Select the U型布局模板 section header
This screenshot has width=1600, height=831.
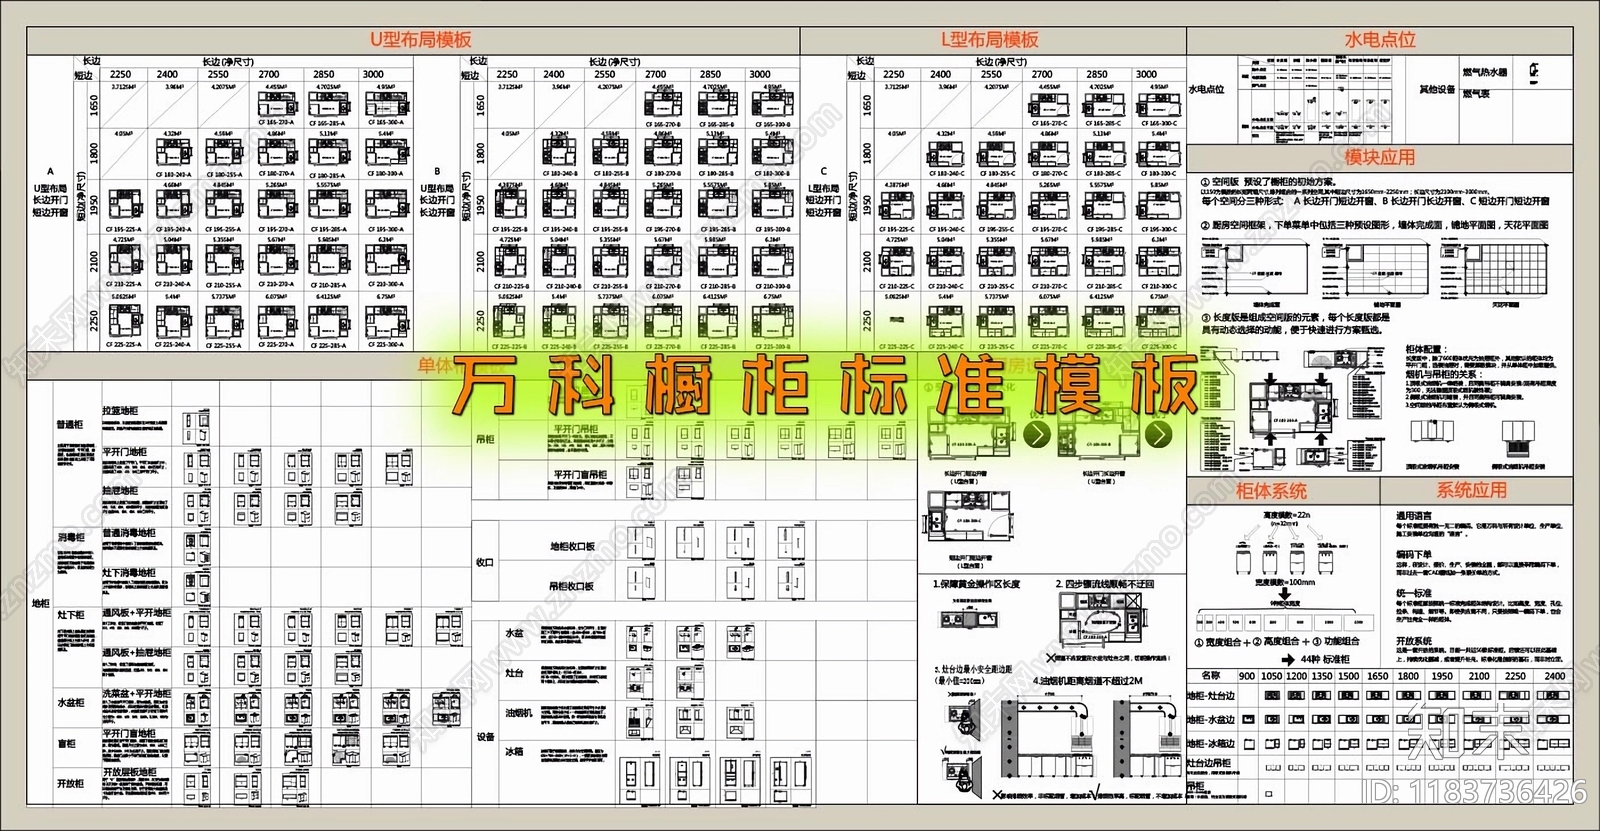point(420,40)
